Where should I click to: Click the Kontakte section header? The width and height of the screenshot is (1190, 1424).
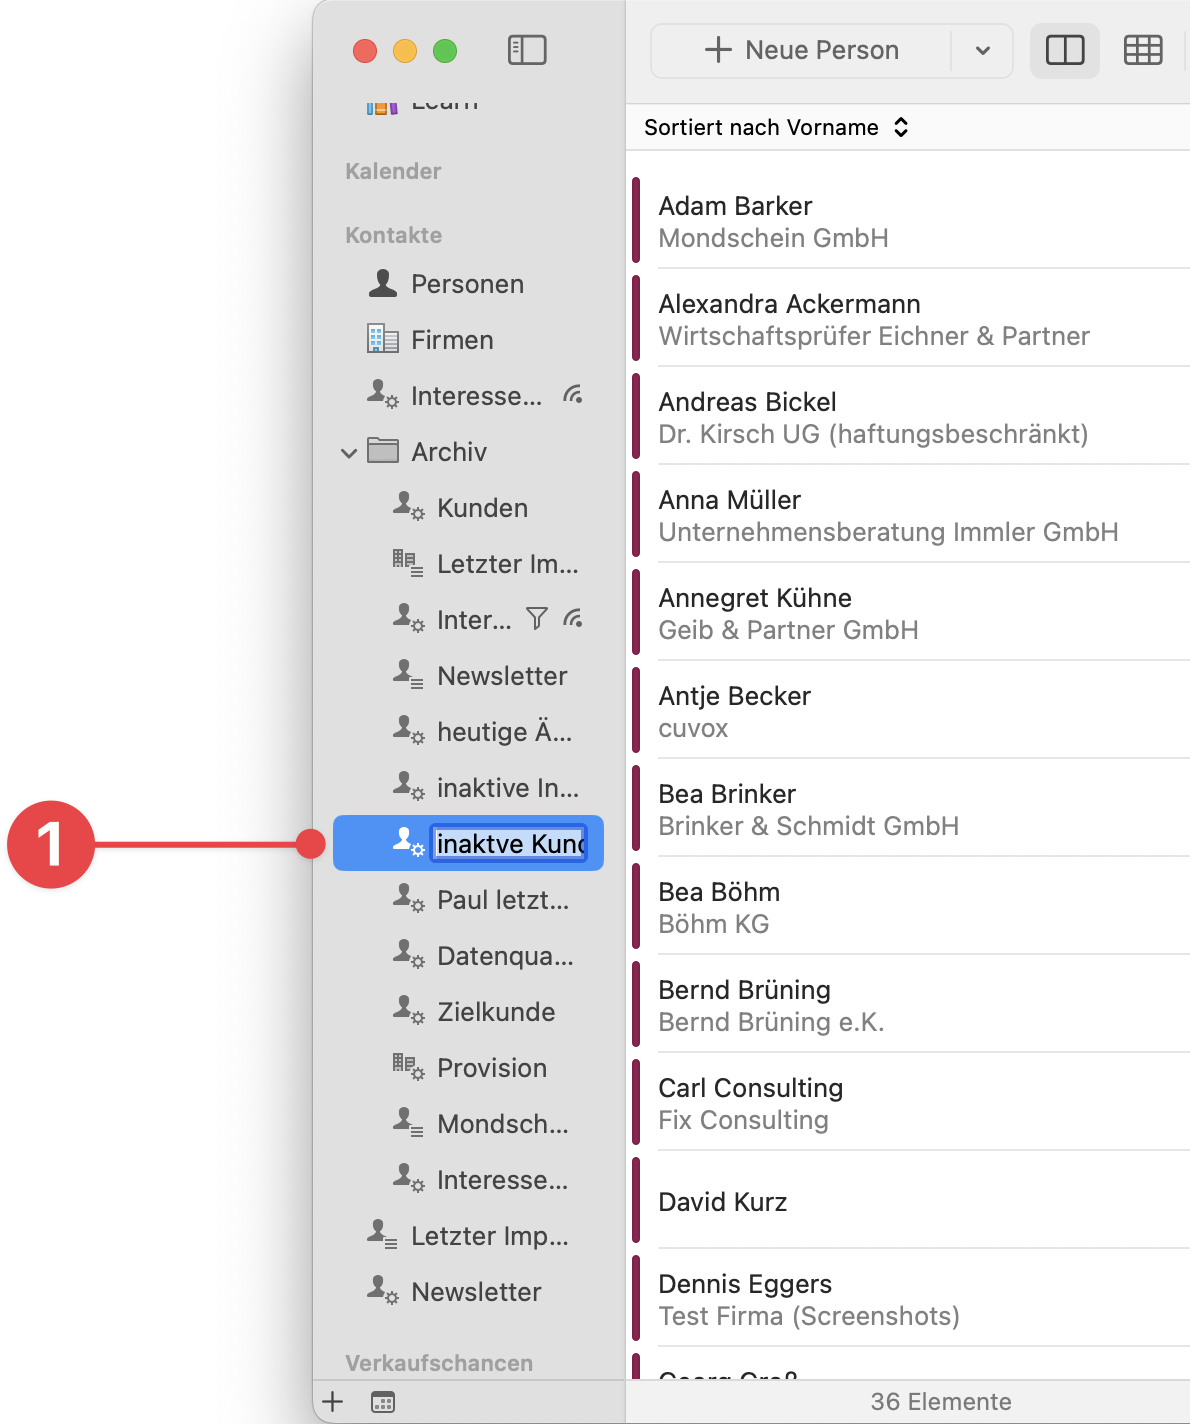(393, 235)
